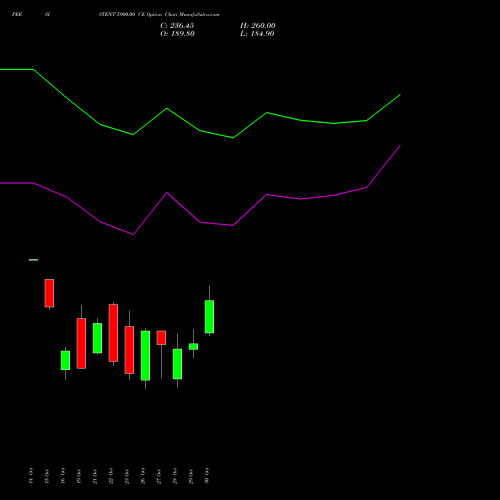Click the red candlestick for 19 Oct
This screenshot has height=500, width=500.
tap(81, 343)
